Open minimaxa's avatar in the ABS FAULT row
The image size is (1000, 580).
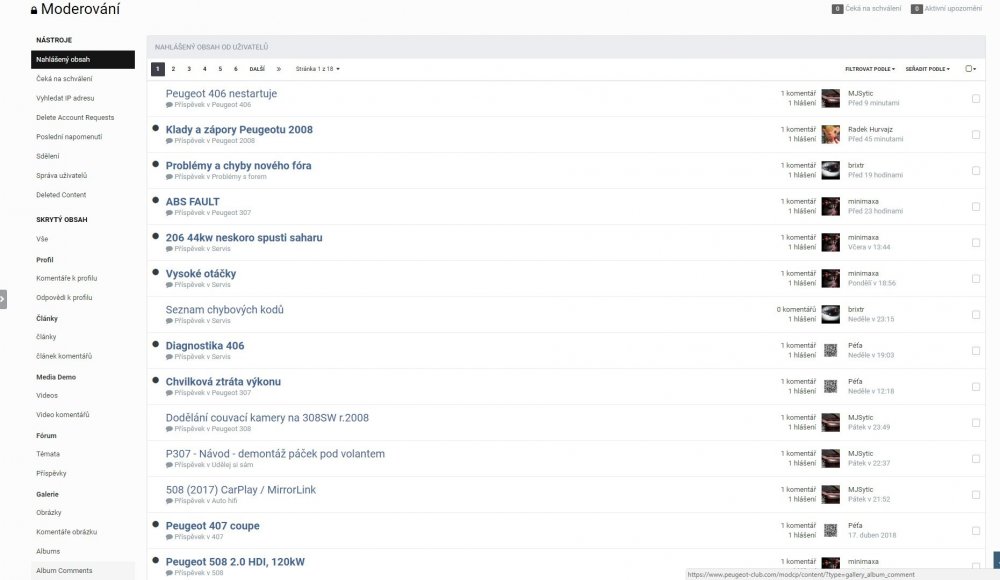tap(830, 206)
